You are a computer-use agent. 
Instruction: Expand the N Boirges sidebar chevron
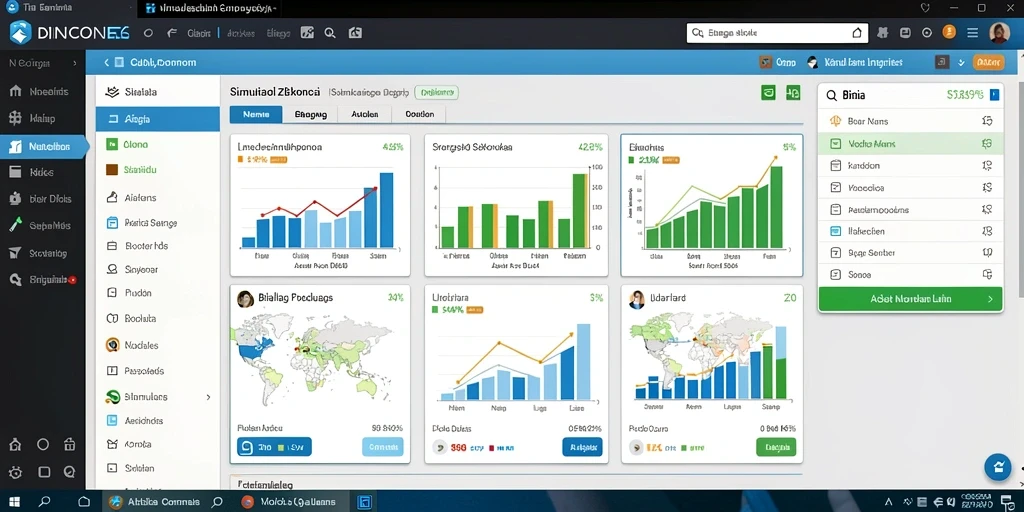(74, 63)
